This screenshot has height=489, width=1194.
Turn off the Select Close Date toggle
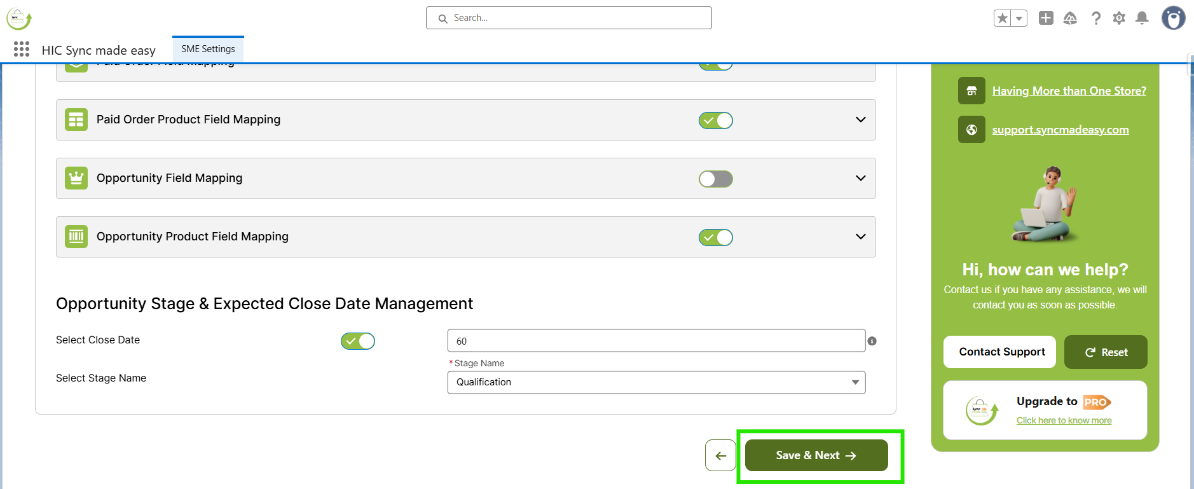pyautogui.click(x=358, y=341)
